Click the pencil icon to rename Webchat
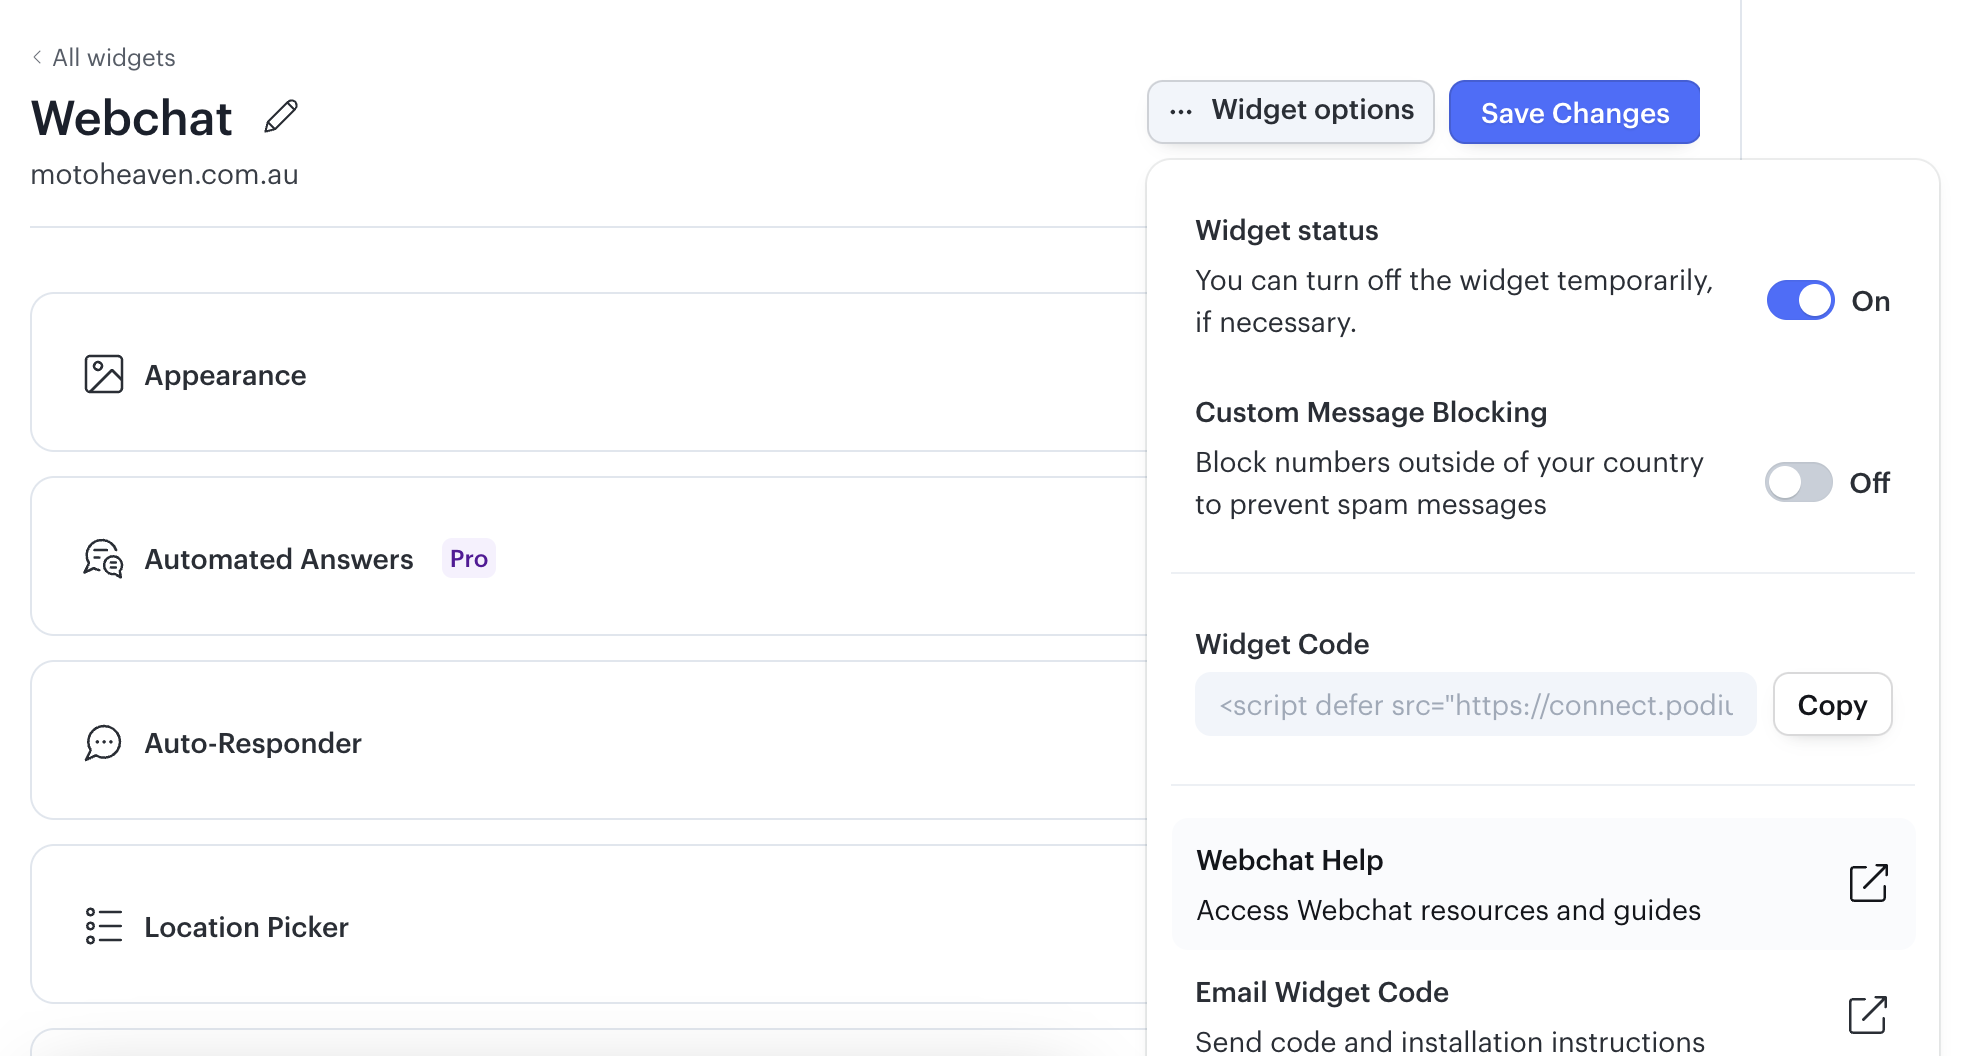The width and height of the screenshot is (1962, 1056). 279,117
